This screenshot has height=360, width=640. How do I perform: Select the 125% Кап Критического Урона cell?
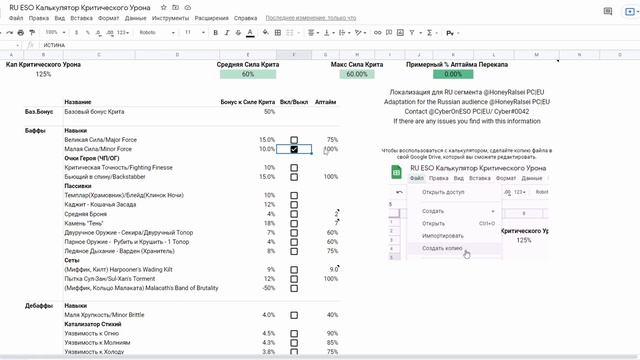tap(43, 74)
